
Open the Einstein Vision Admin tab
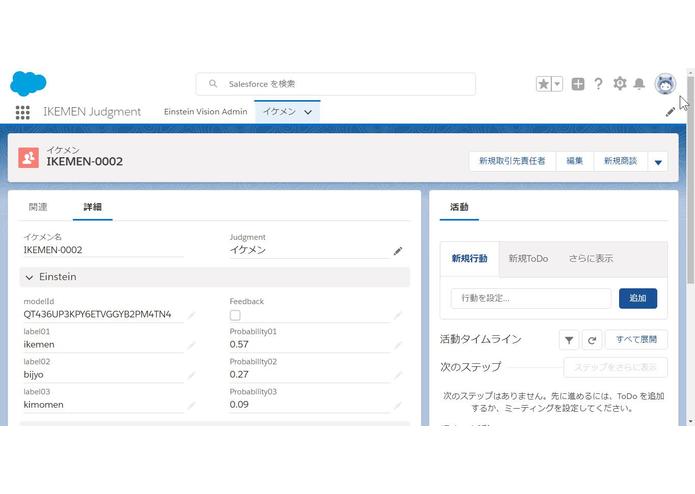pyautogui.click(x=206, y=112)
